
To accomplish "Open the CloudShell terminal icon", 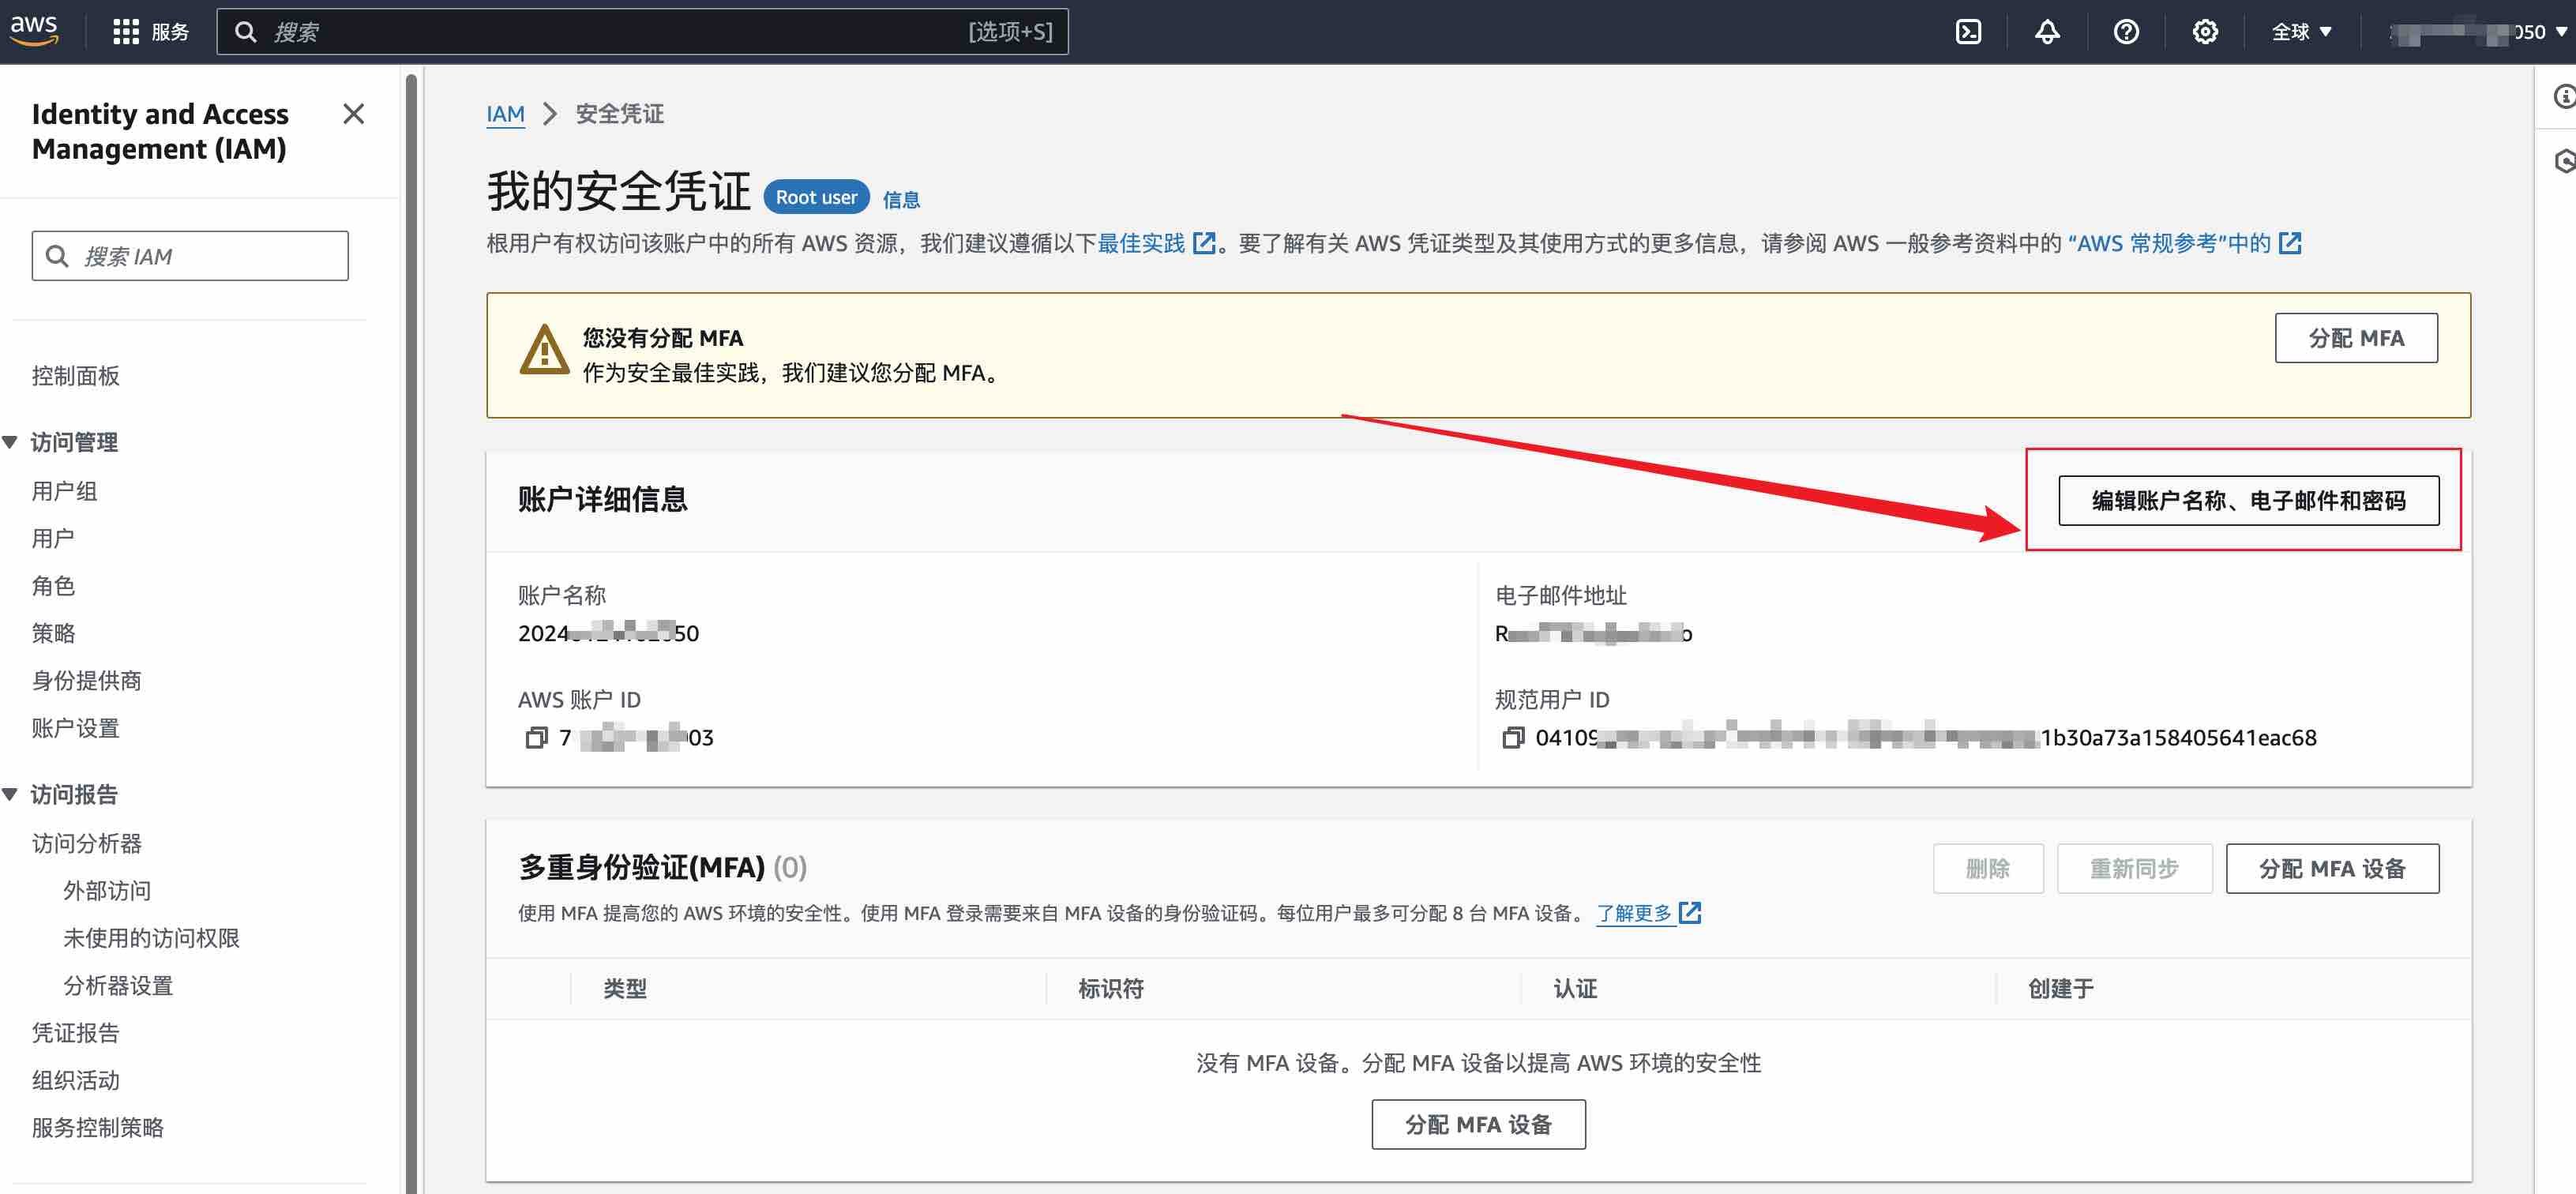I will click(1968, 32).
